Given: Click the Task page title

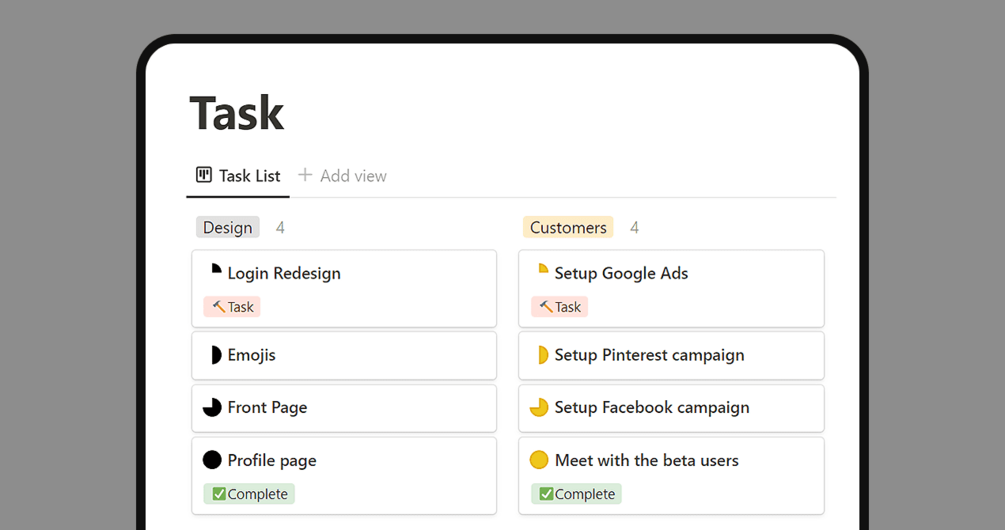Looking at the screenshot, I should click(237, 113).
